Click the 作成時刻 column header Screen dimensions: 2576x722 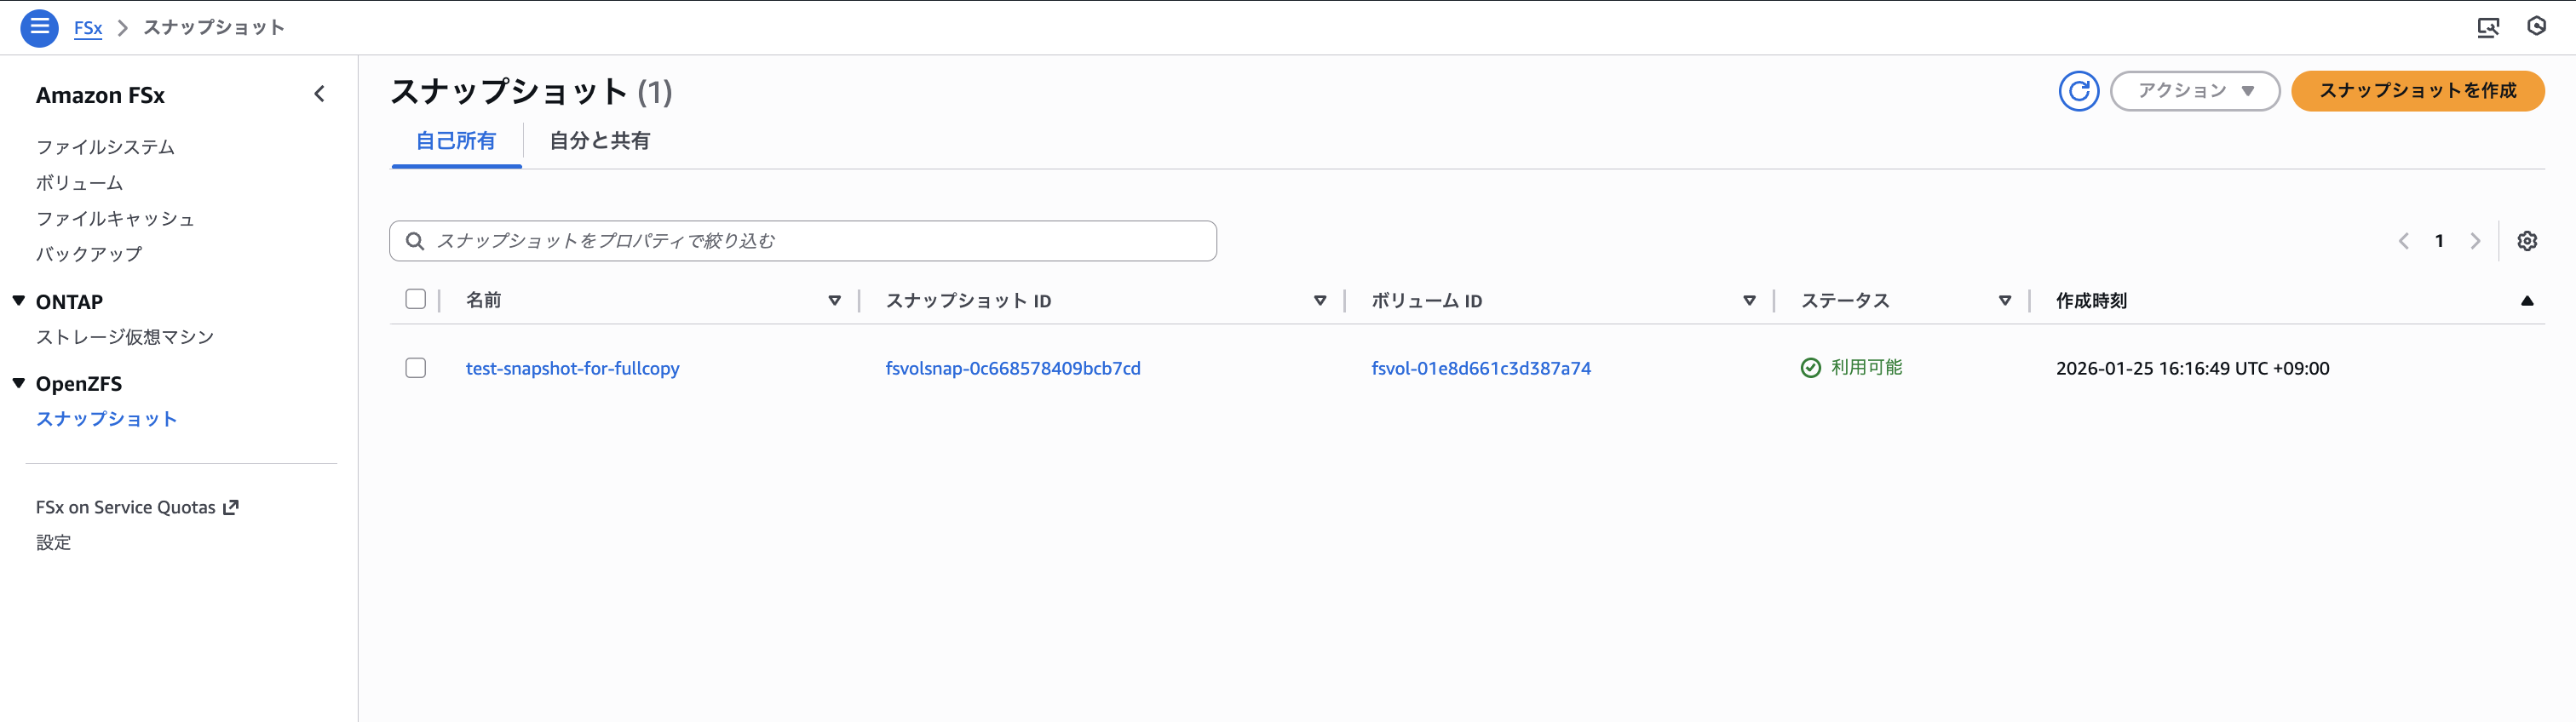tap(2091, 301)
